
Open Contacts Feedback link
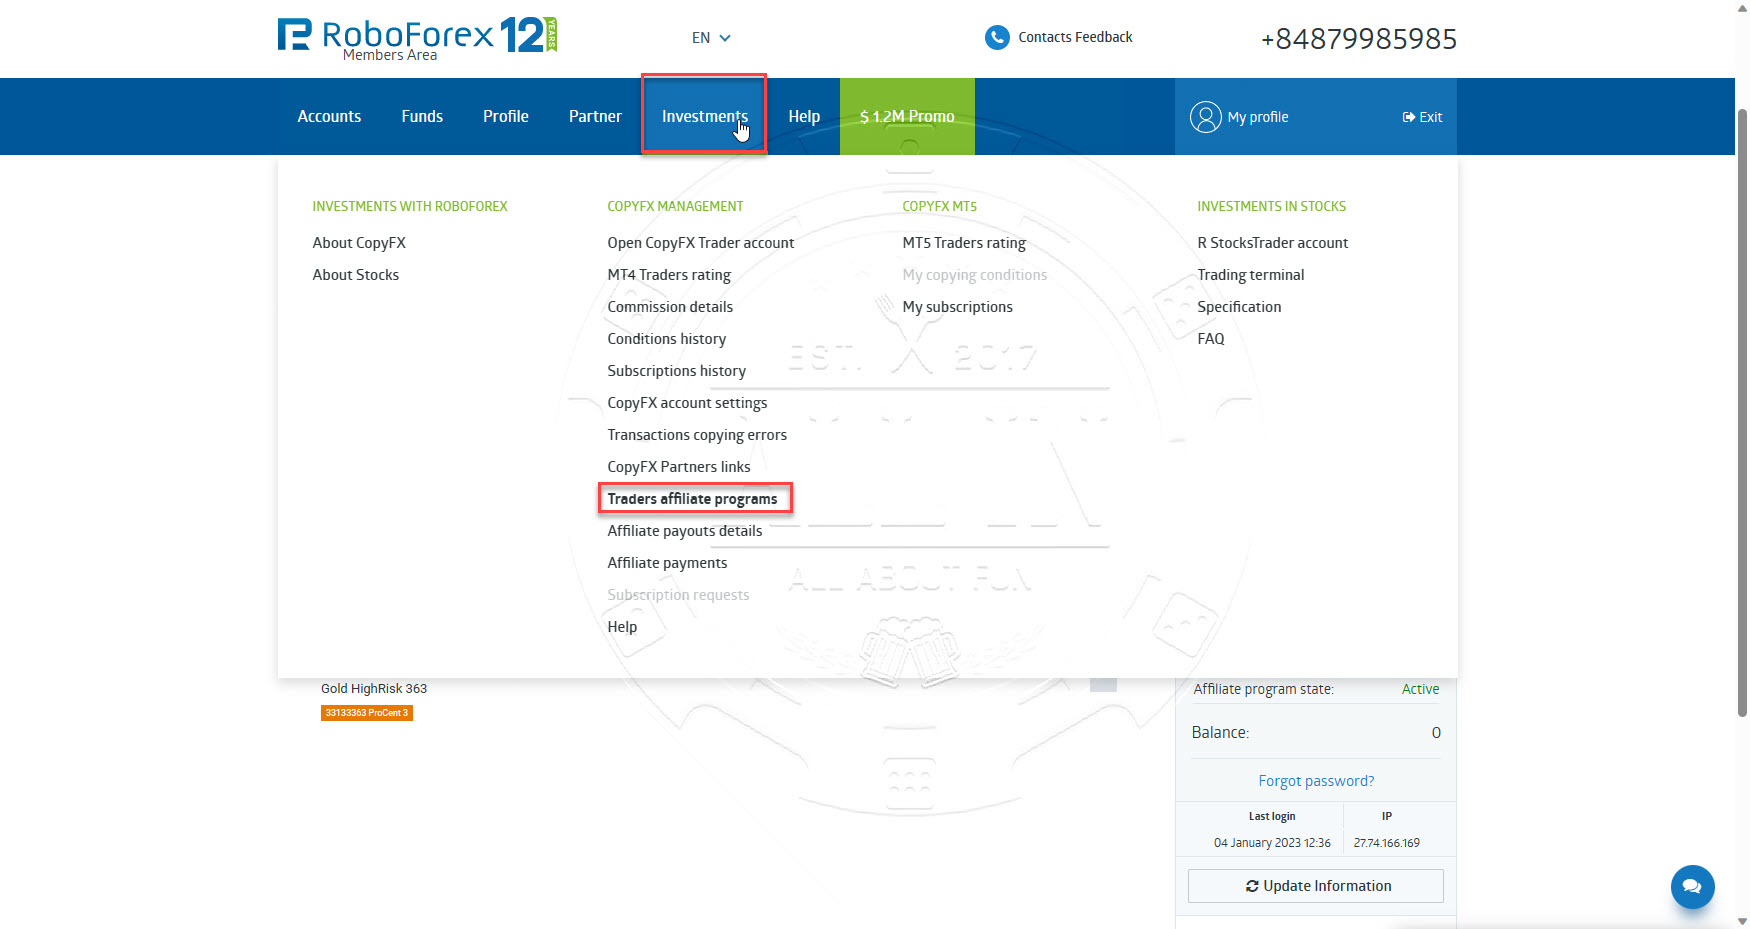click(x=1075, y=37)
